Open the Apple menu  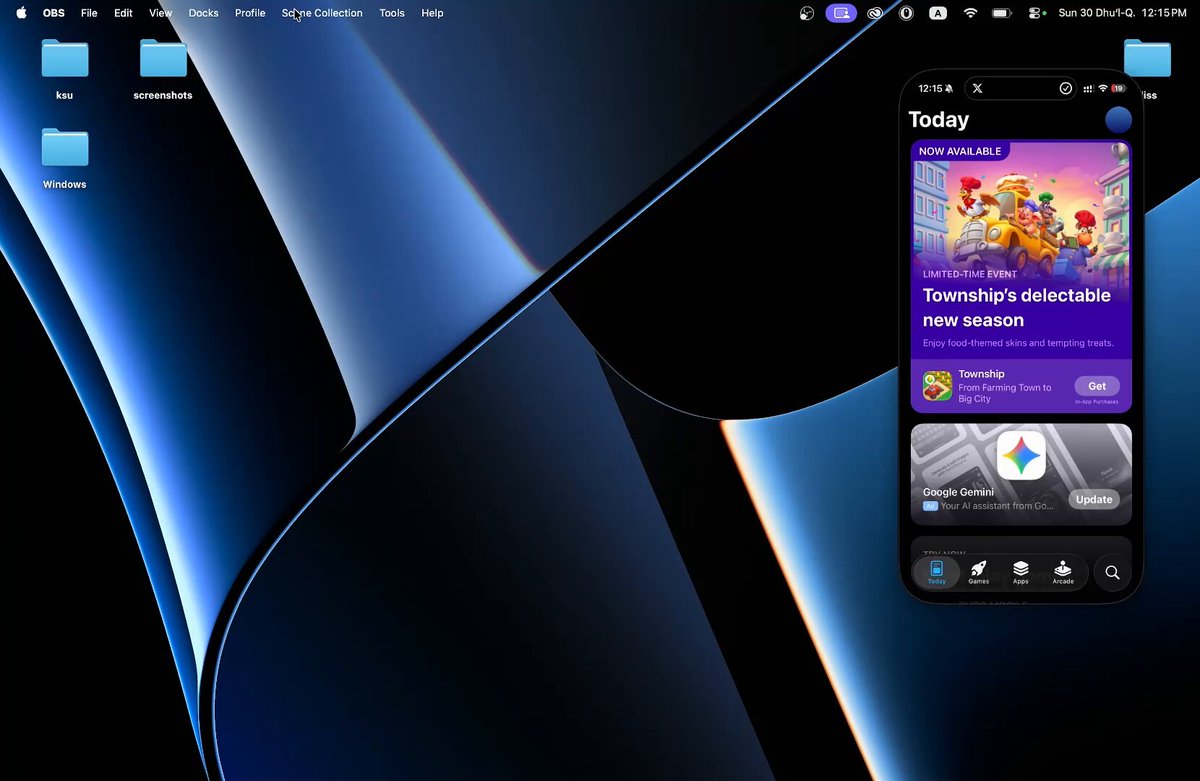click(21, 13)
